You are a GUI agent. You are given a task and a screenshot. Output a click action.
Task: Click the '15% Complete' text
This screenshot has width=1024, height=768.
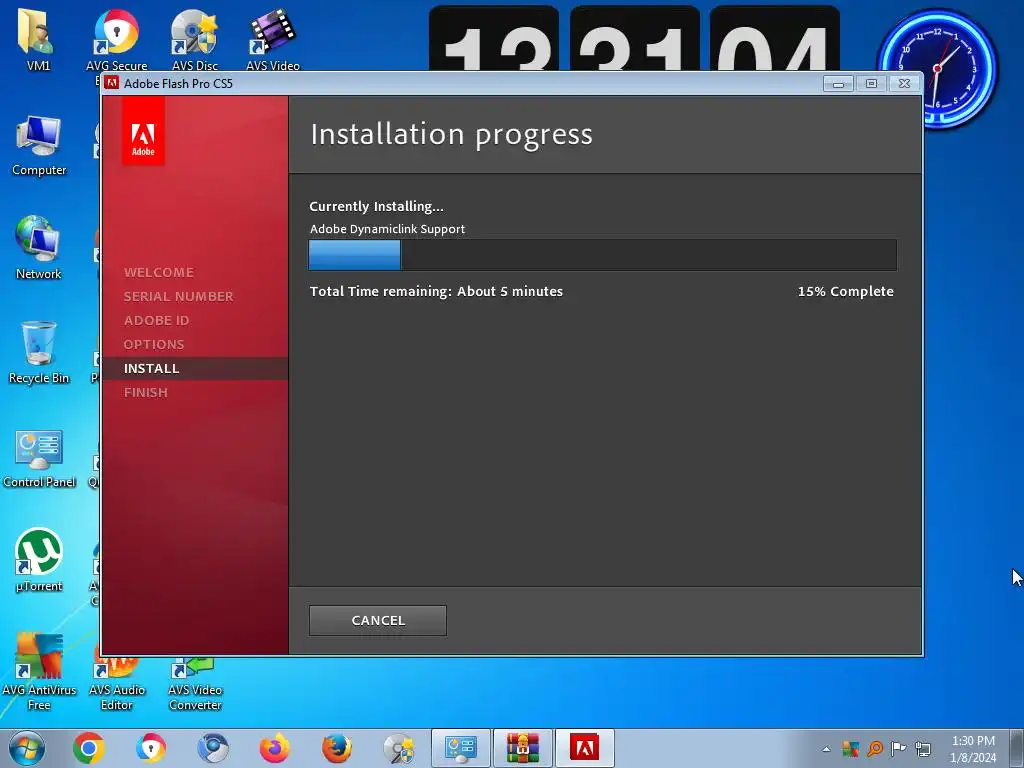coord(845,291)
